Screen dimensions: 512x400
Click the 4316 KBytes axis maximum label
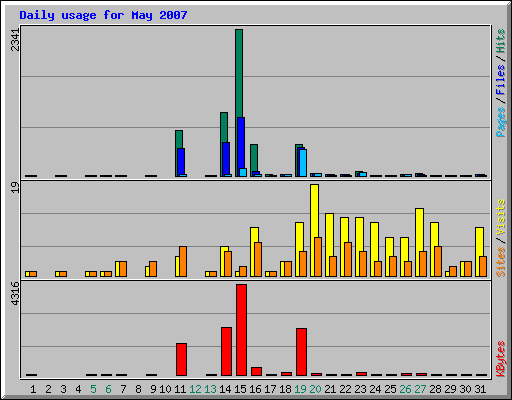click(15, 293)
